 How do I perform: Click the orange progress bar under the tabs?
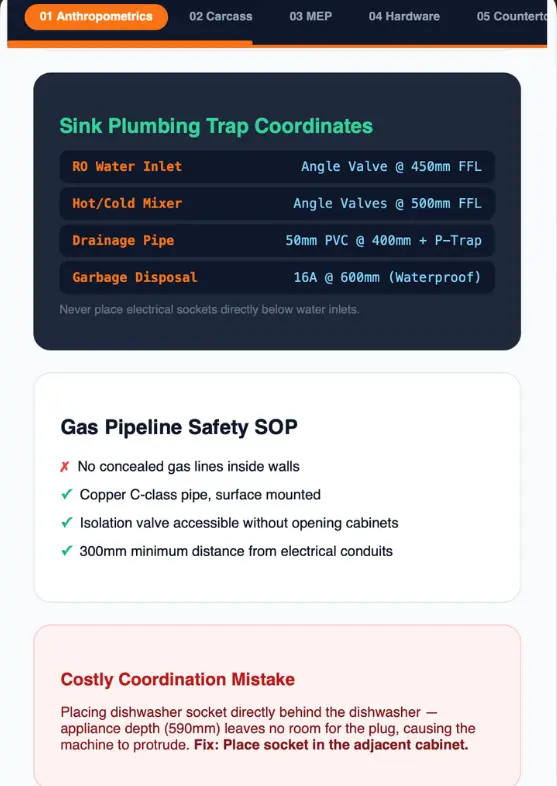coord(129,44)
